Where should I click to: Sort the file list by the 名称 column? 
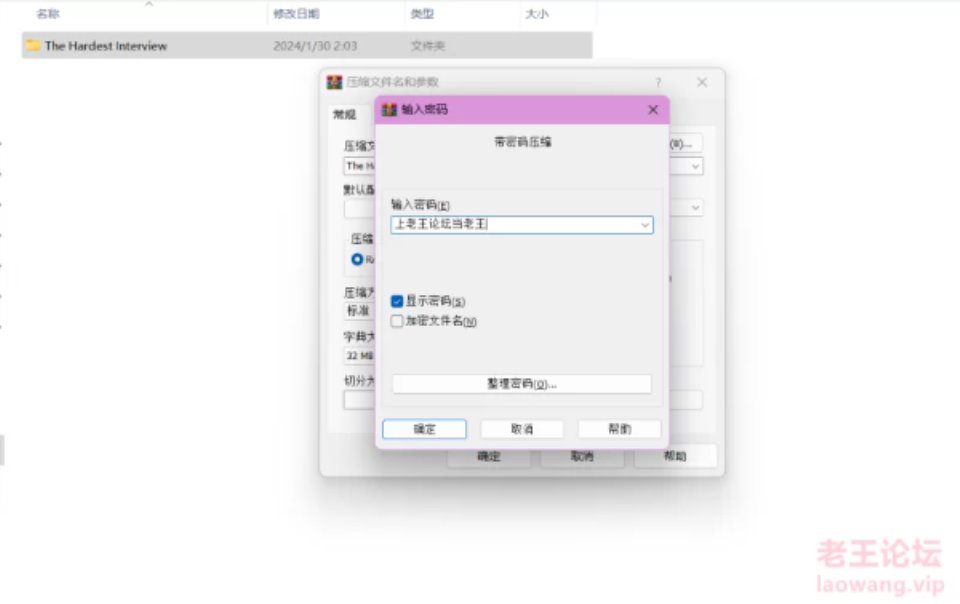tap(48, 14)
